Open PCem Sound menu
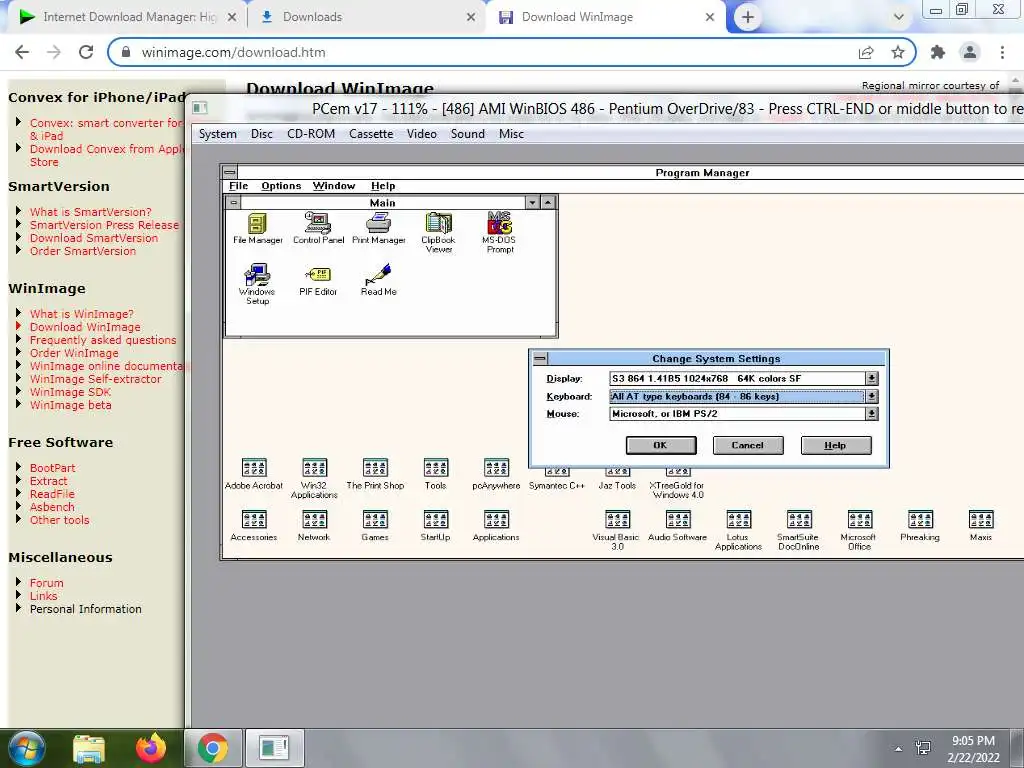This screenshot has height=768, width=1024. (x=468, y=134)
